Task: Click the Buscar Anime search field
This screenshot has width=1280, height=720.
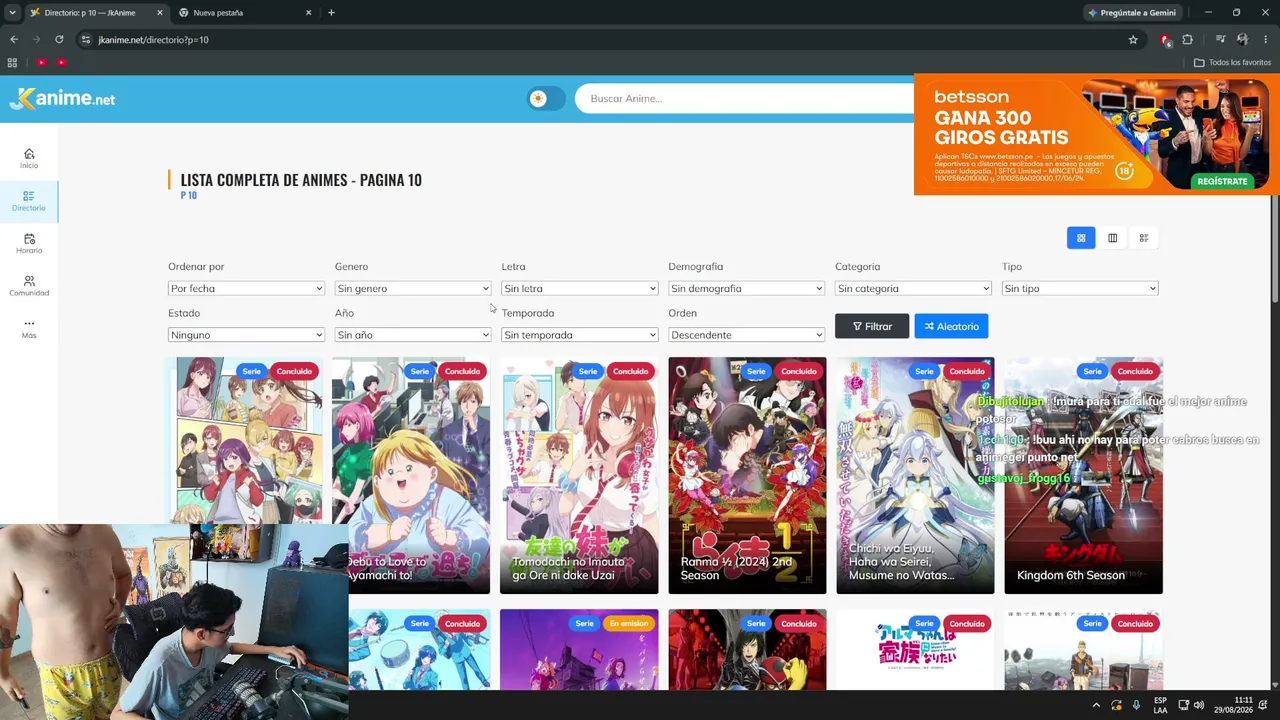Action: [745, 98]
